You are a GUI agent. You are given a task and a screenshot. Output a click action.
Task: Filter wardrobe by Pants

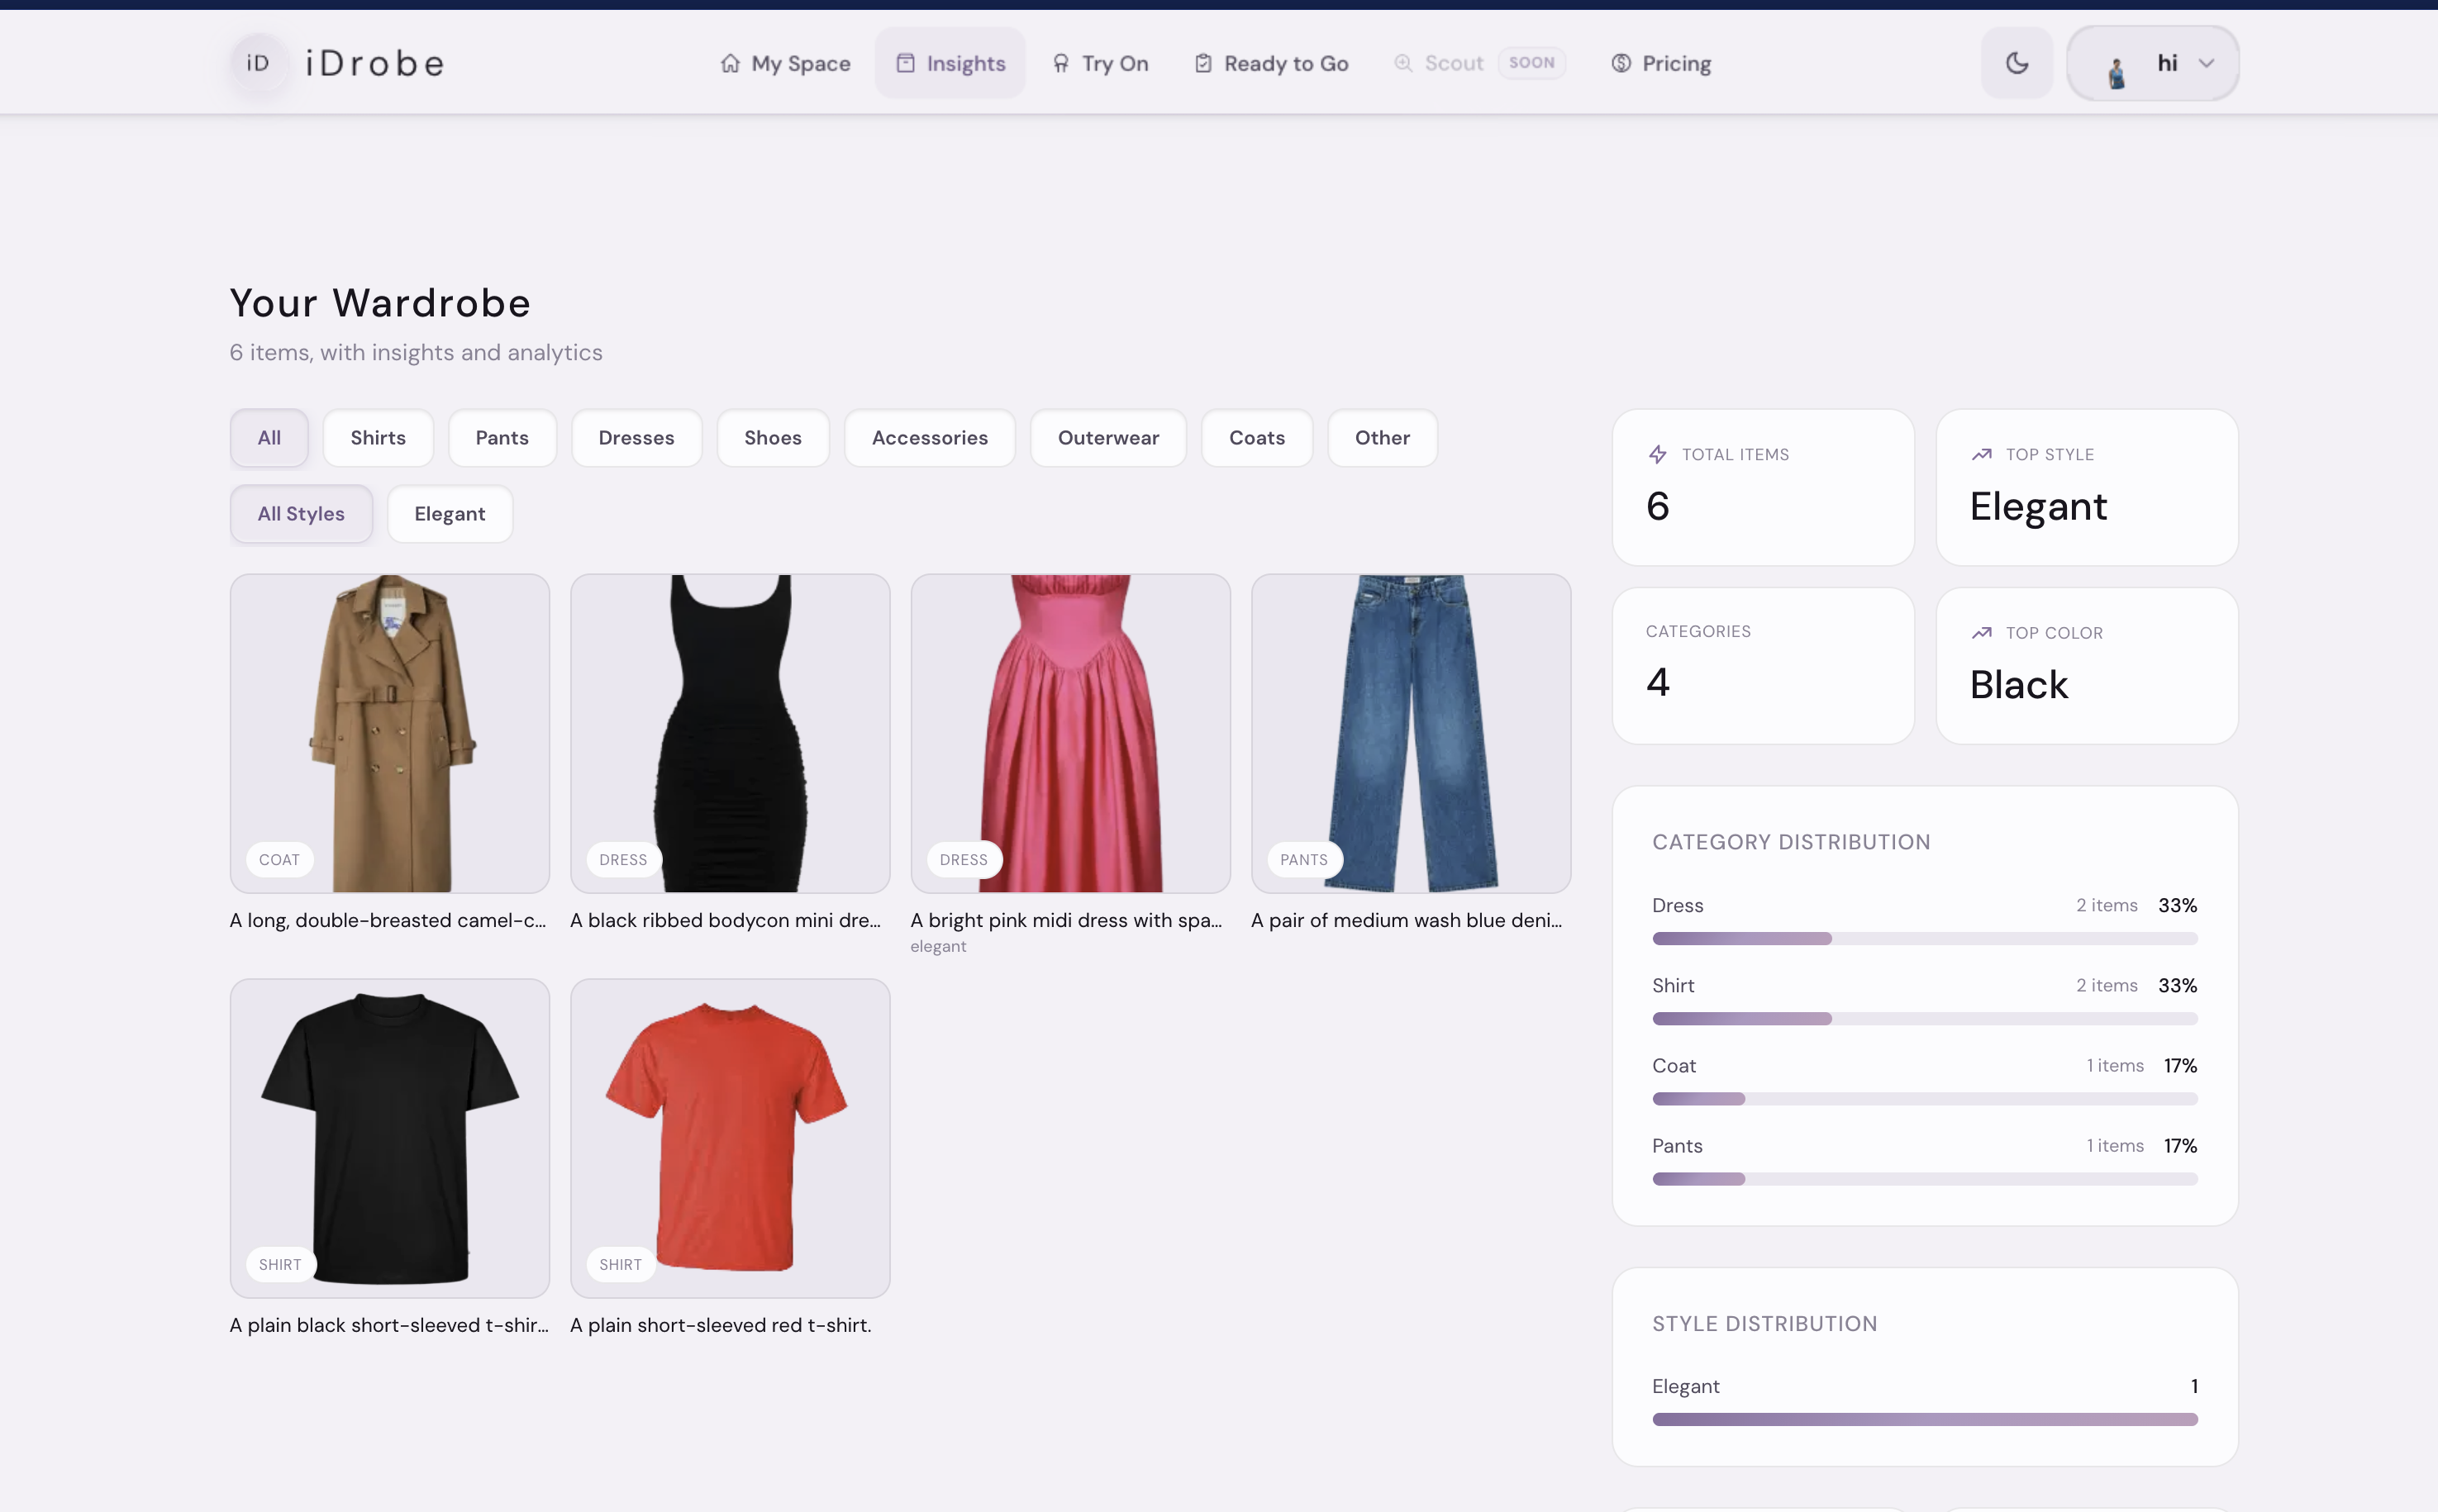pos(502,438)
